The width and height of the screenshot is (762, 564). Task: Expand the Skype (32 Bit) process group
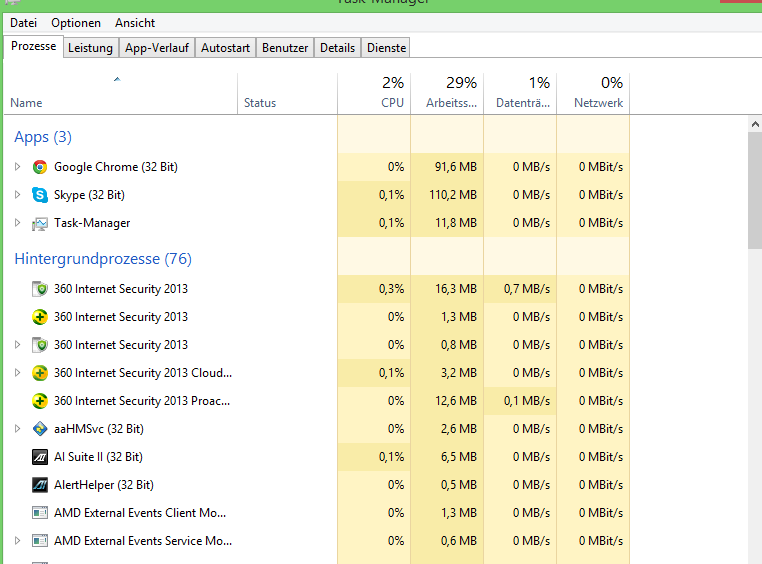pos(17,195)
